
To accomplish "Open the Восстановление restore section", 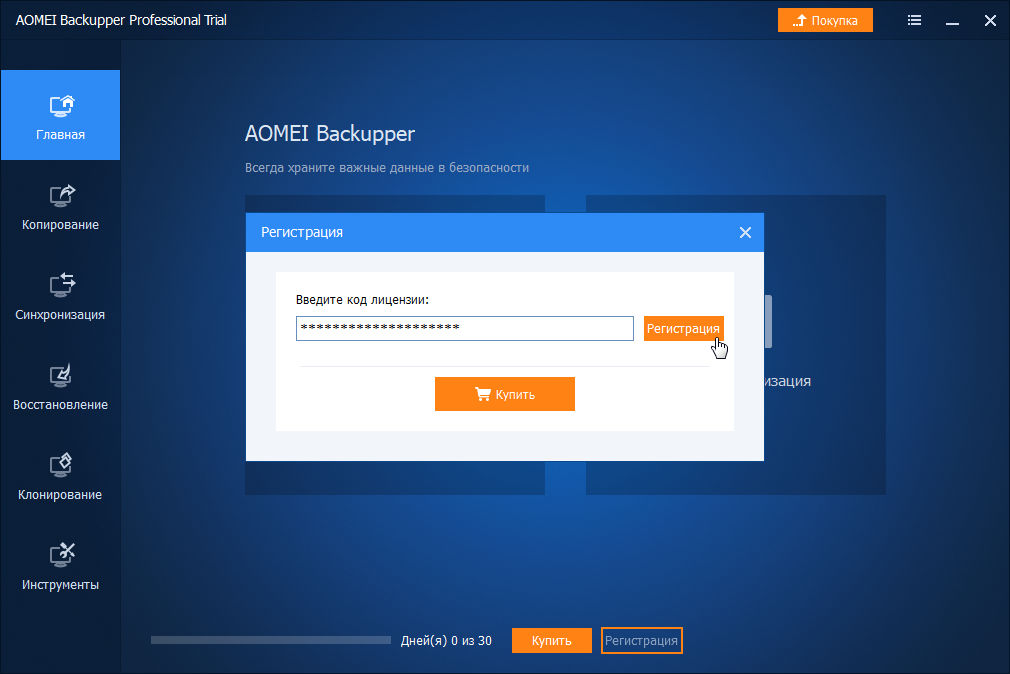I will click(x=60, y=386).
